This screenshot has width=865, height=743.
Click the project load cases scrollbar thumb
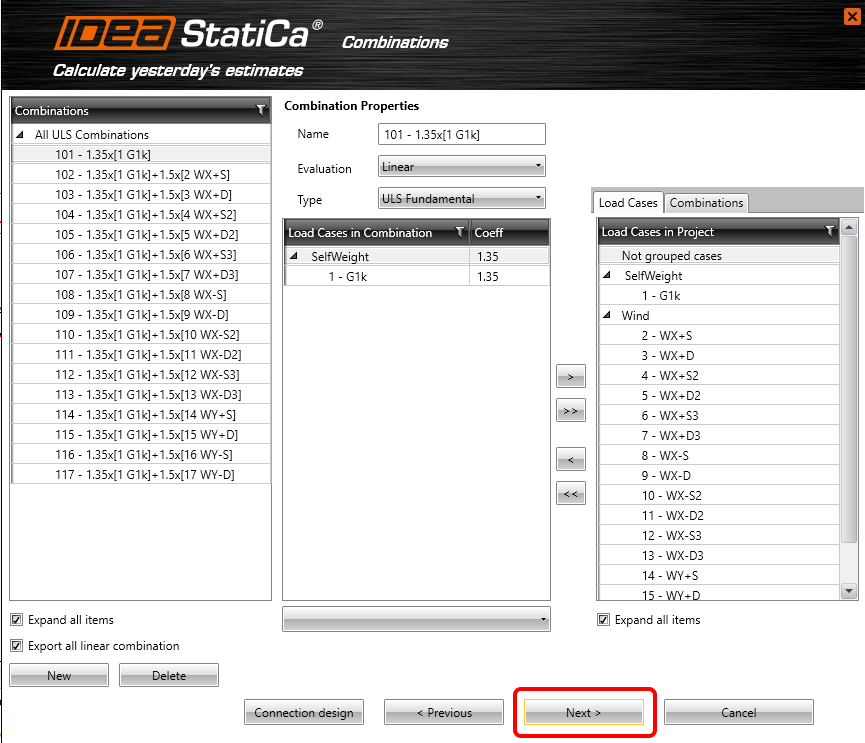tap(849, 389)
